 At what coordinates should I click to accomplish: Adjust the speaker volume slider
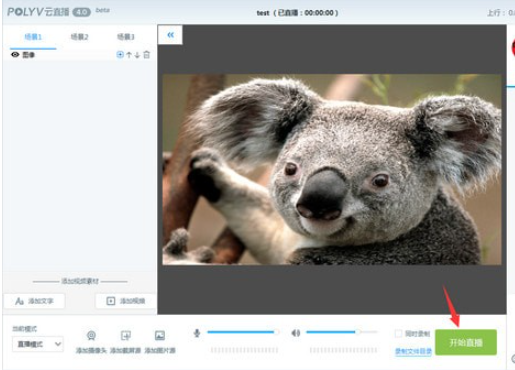click(x=342, y=332)
